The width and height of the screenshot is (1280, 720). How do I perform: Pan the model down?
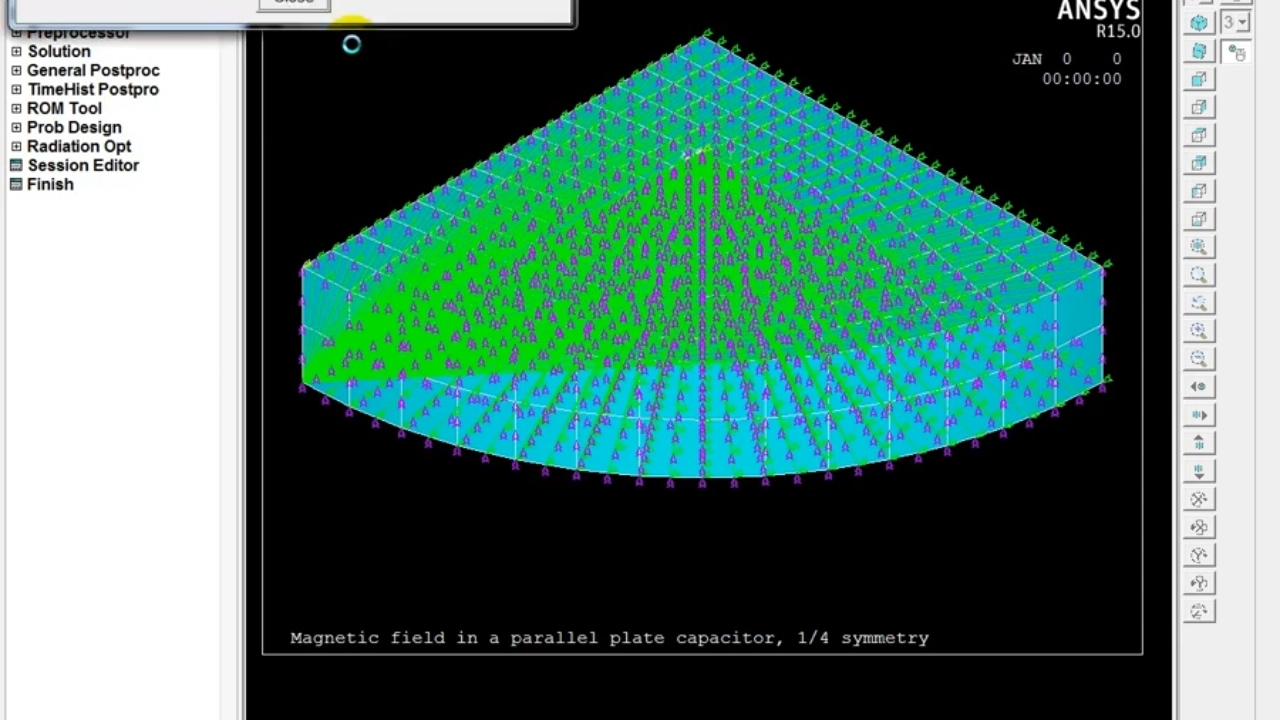pos(1198,471)
